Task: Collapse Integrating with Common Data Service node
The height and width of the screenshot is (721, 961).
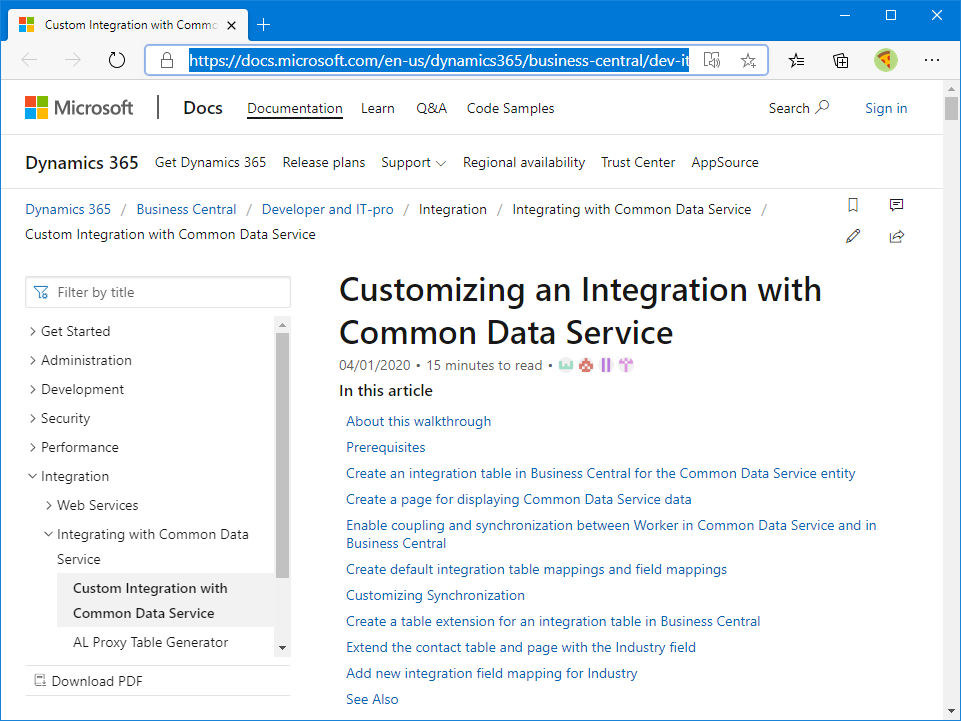Action: click(x=48, y=534)
